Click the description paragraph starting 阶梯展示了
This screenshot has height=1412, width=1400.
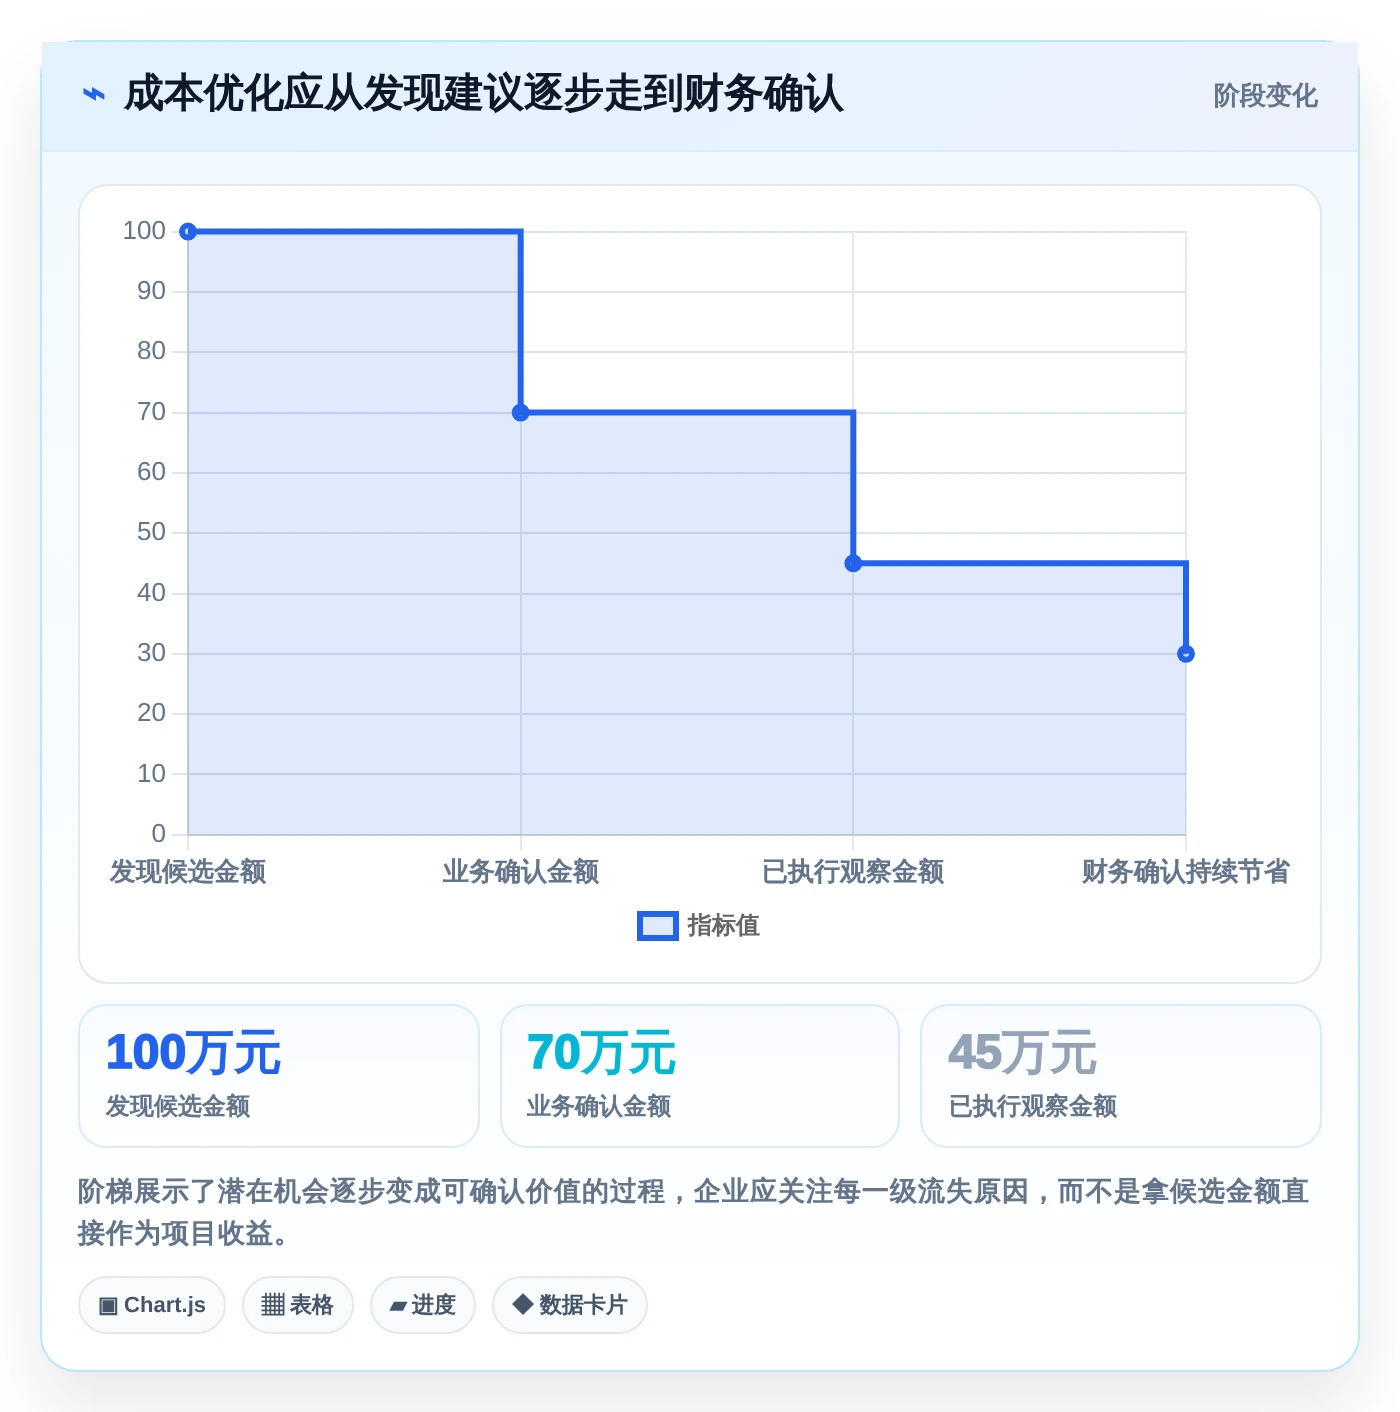coord(694,1212)
